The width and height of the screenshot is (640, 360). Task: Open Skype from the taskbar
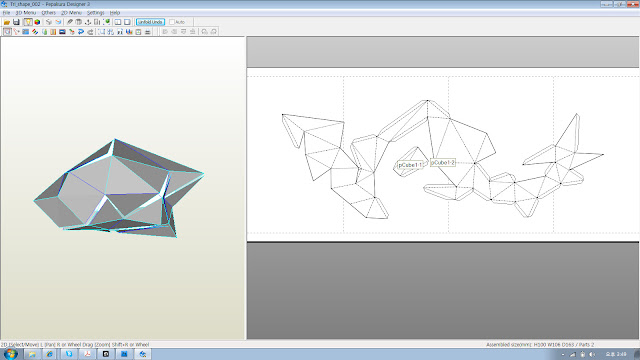coord(69,354)
